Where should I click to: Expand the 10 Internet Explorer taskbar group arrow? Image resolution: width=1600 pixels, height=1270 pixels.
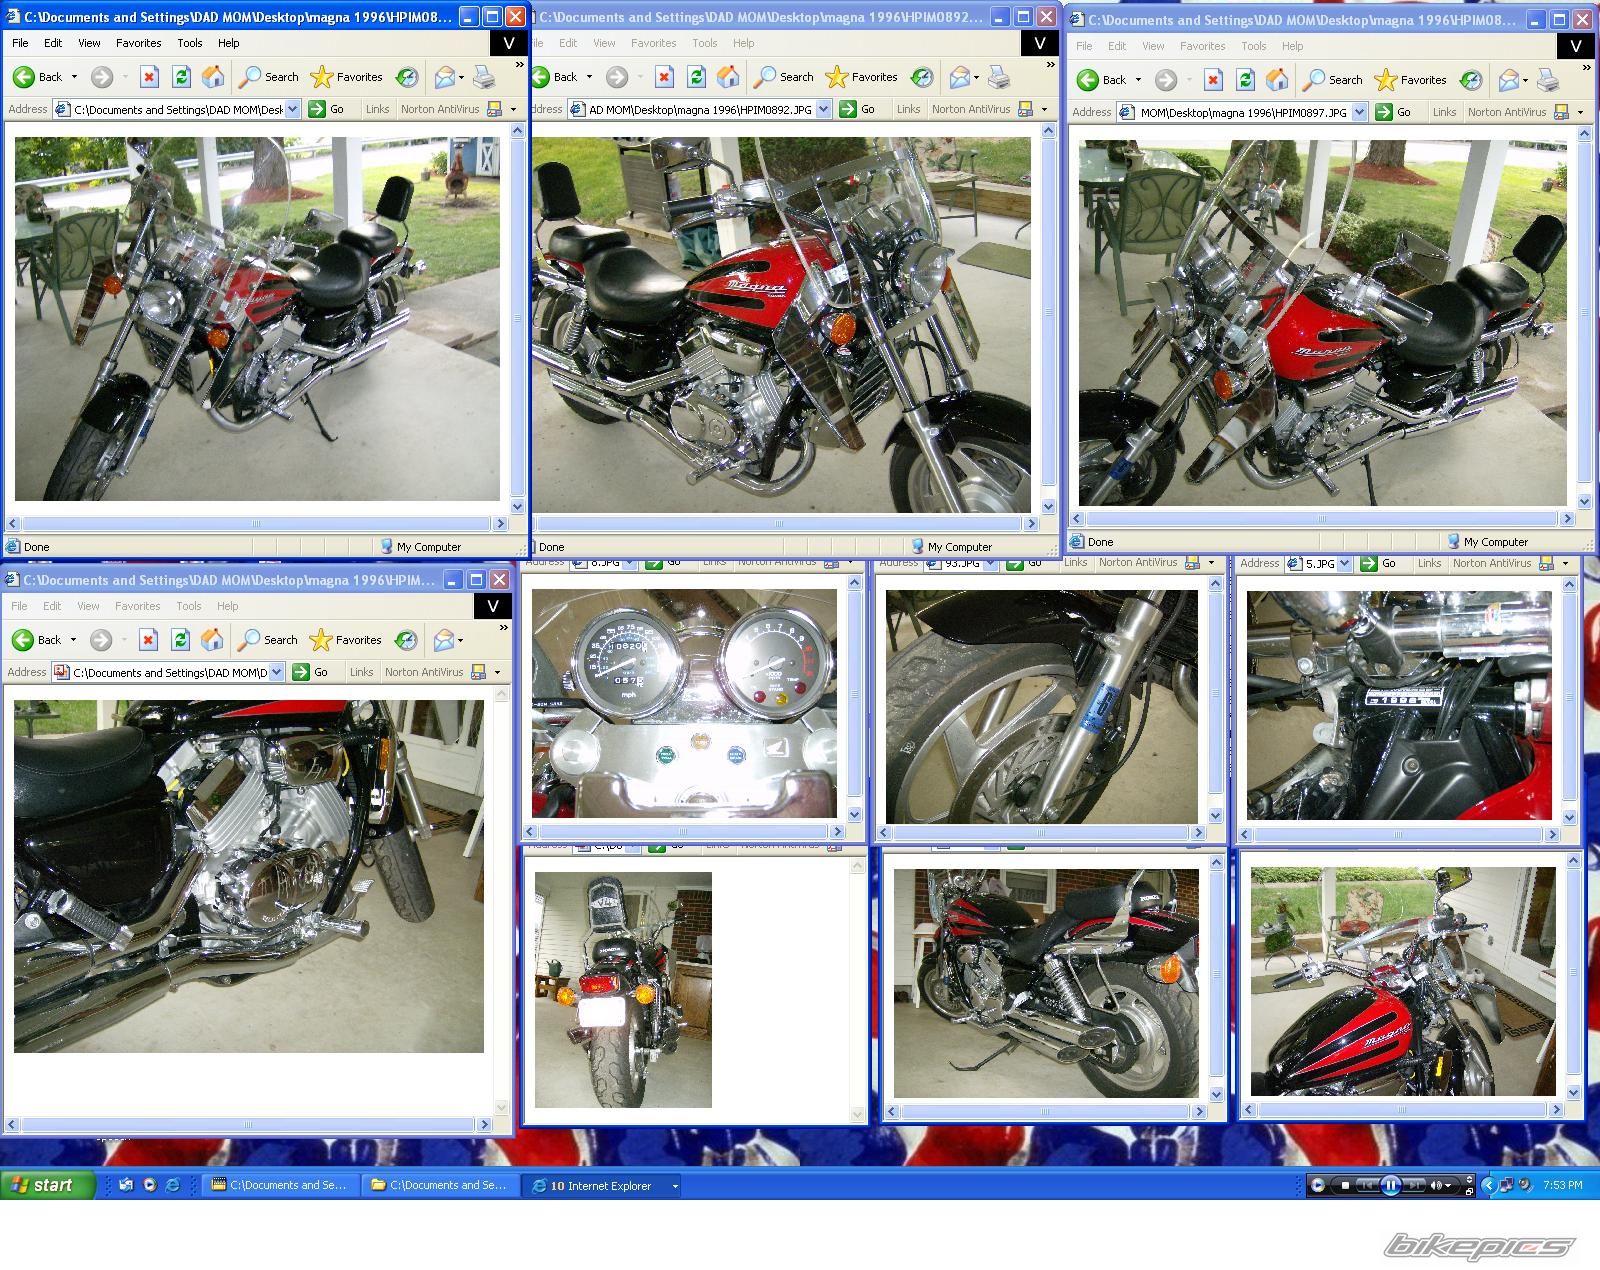point(675,1186)
